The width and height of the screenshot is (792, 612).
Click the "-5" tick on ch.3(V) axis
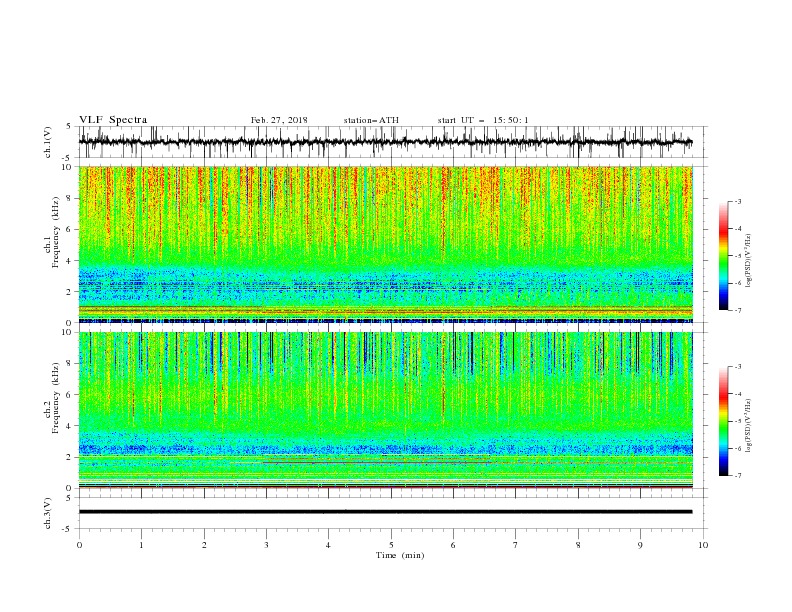(x=68, y=529)
